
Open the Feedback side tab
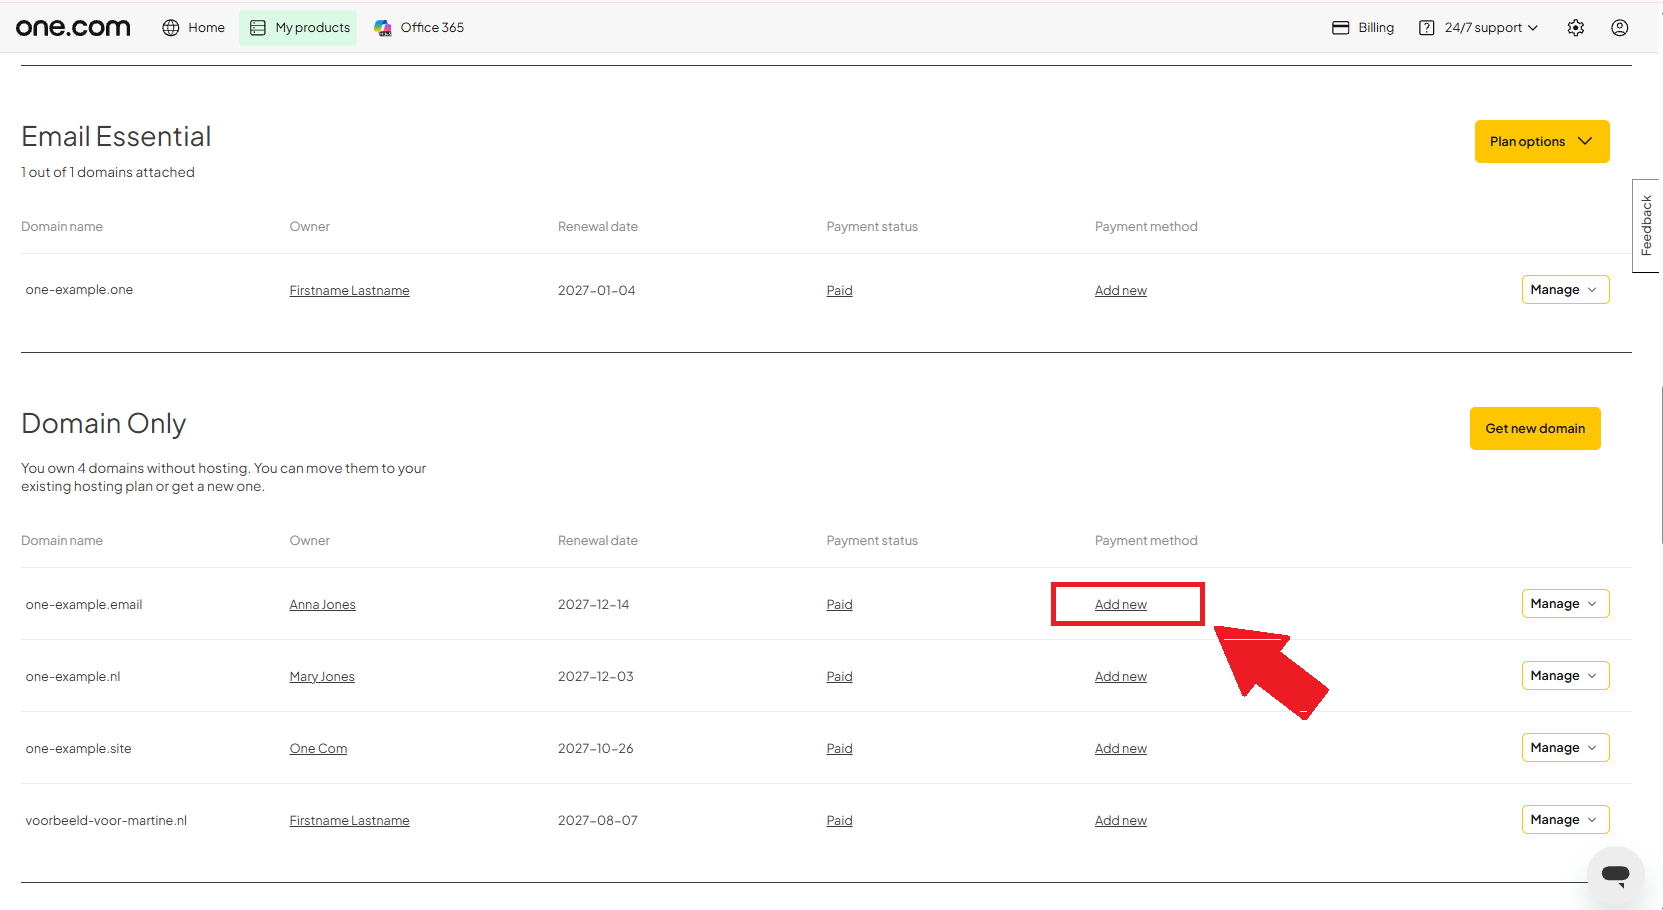1646,226
